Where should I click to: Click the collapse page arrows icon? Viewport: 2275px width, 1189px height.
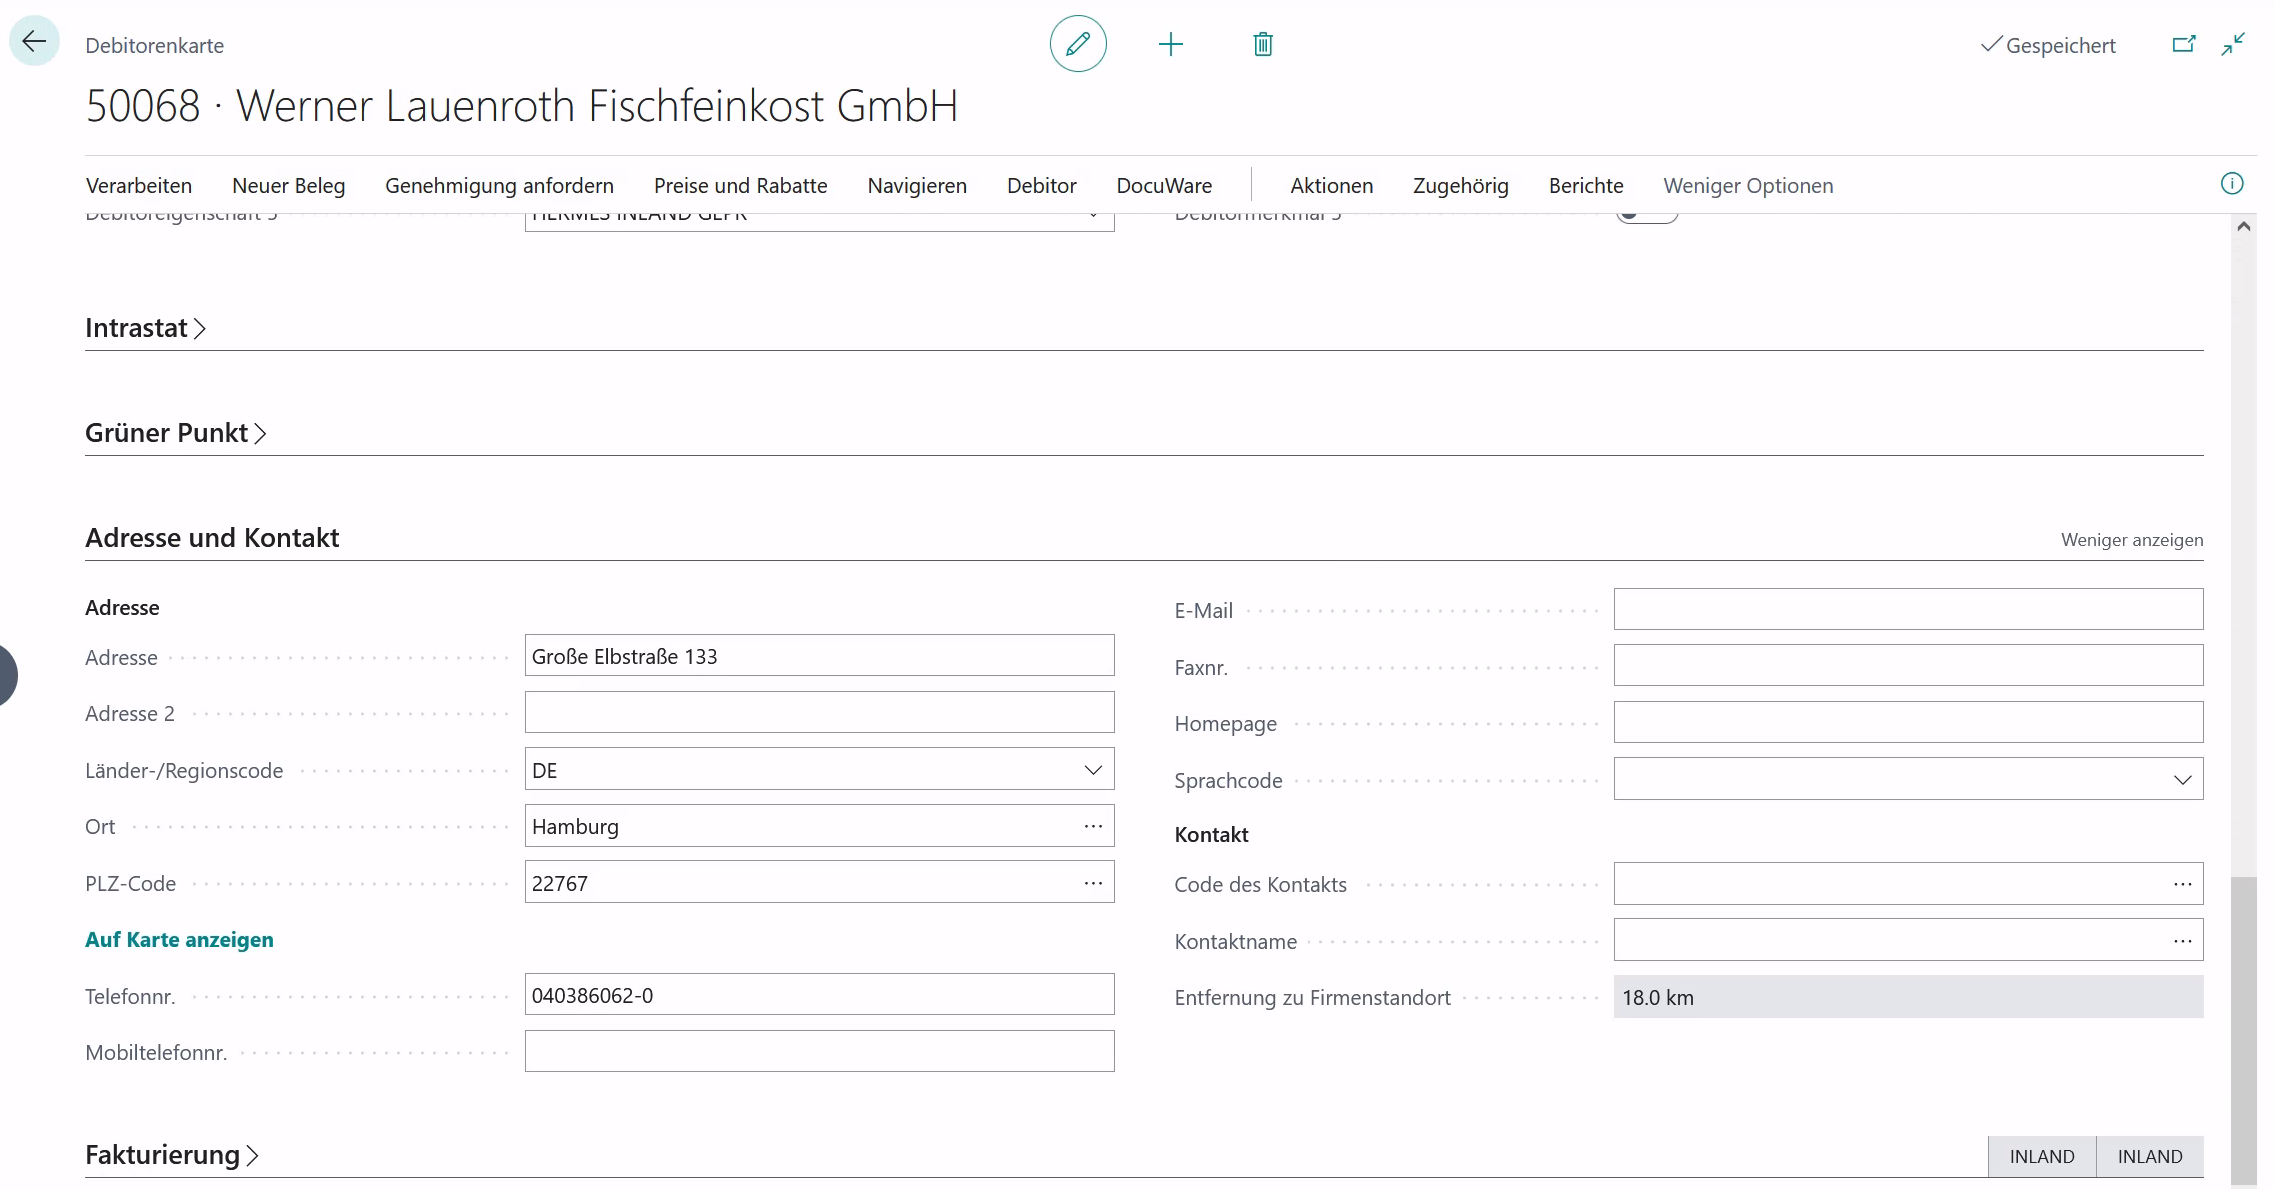pos(2233,44)
